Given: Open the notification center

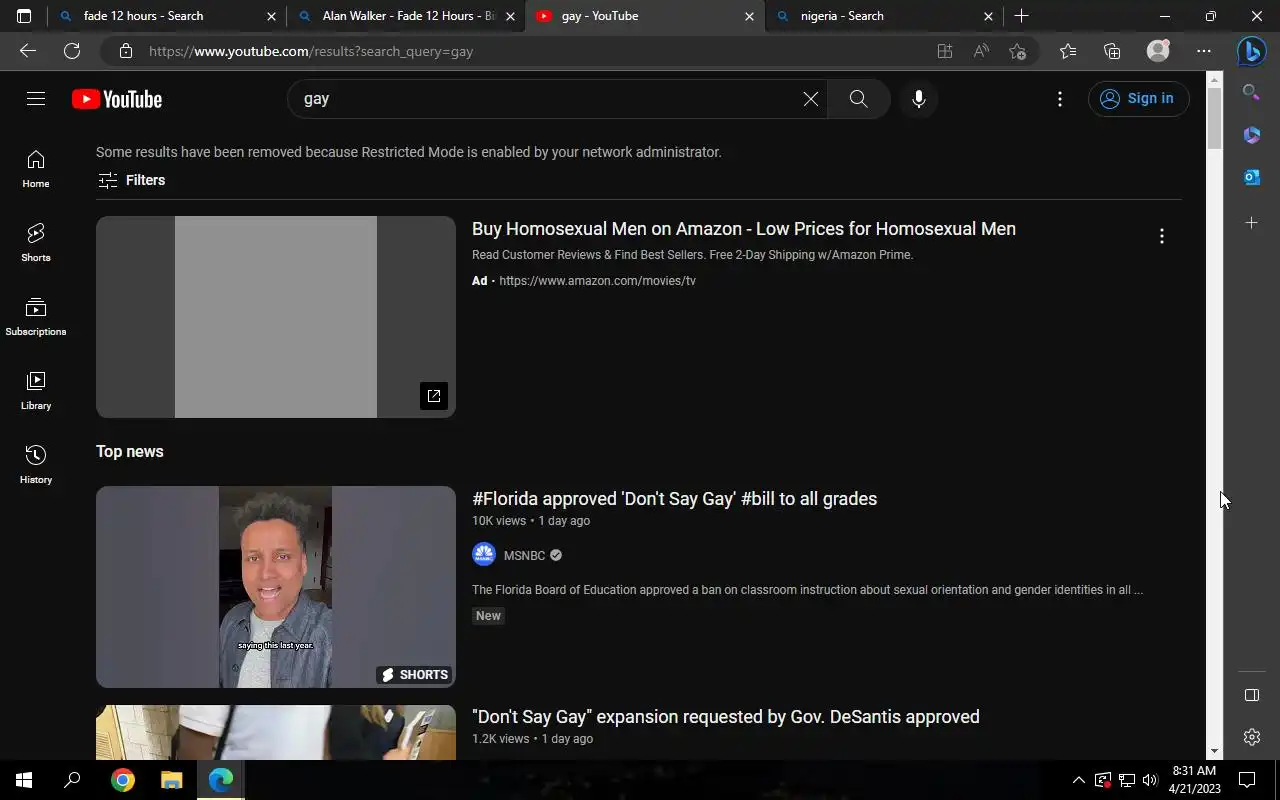Looking at the screenshot, I should click(1247, 780).
